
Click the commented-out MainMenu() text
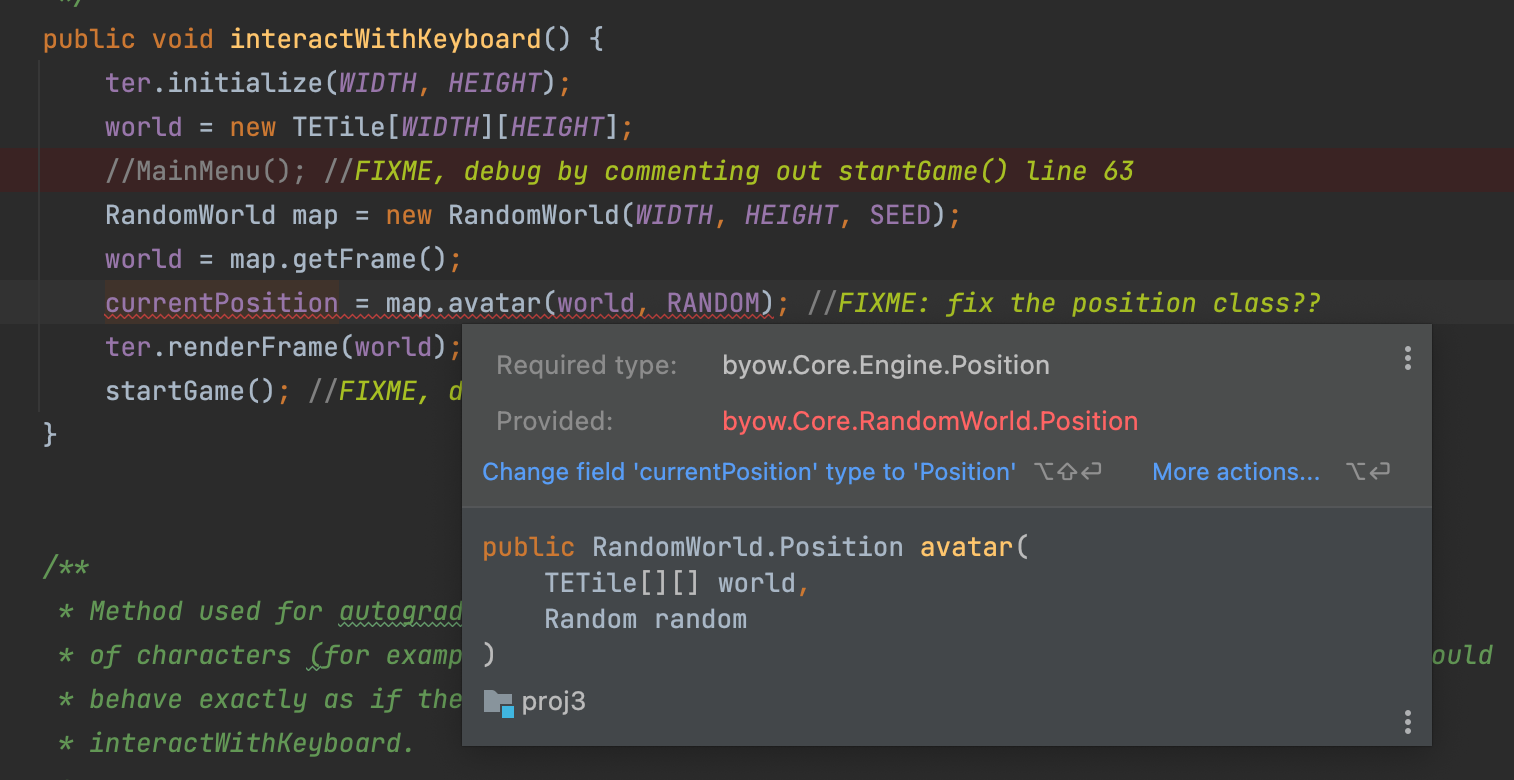coord(205,171)
